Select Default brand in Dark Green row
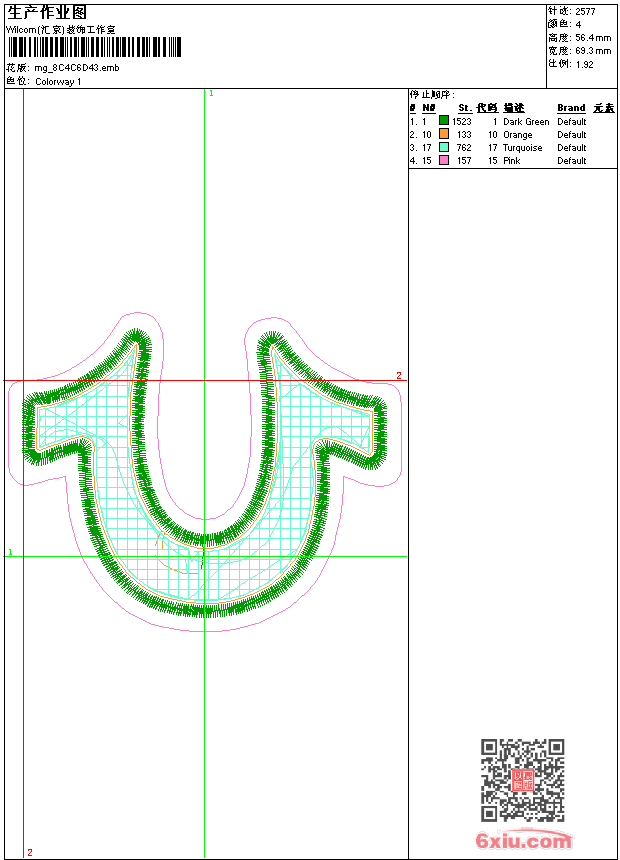The width and height of the screenshot is (620, 860). point(572,122)
